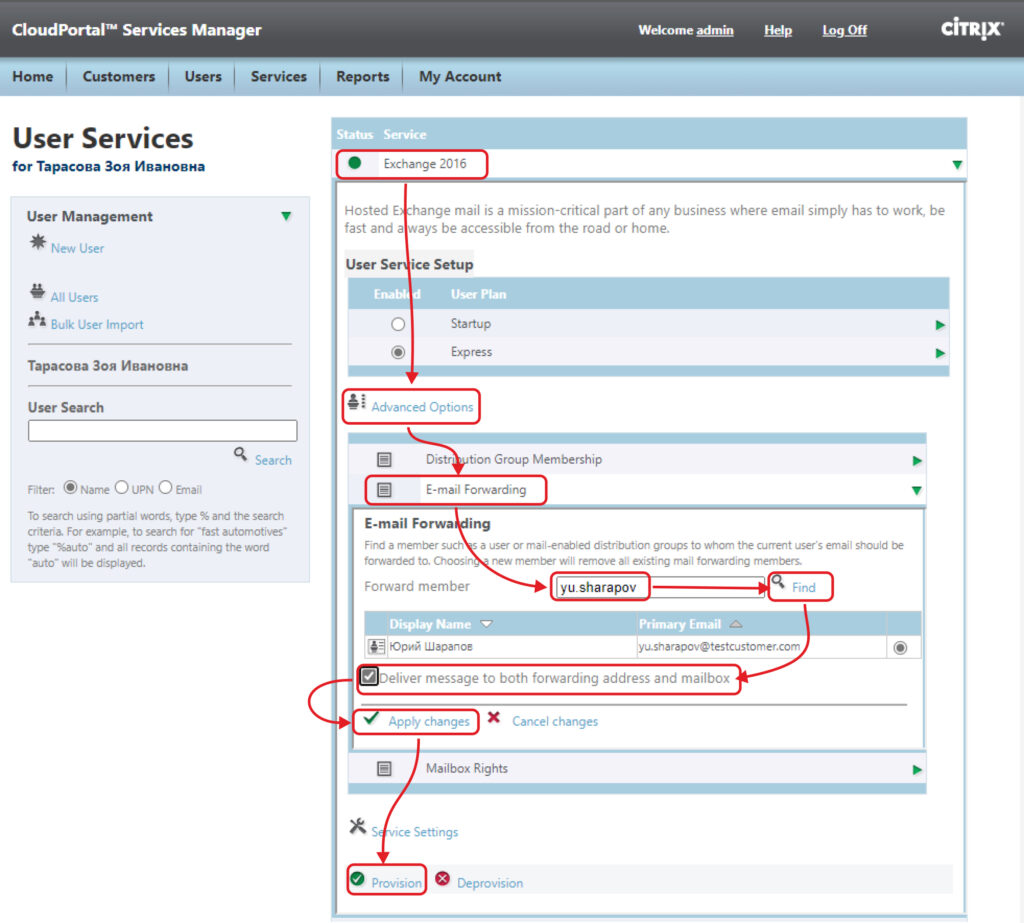Open the Users menu
1024x923 pixels.
203,76
